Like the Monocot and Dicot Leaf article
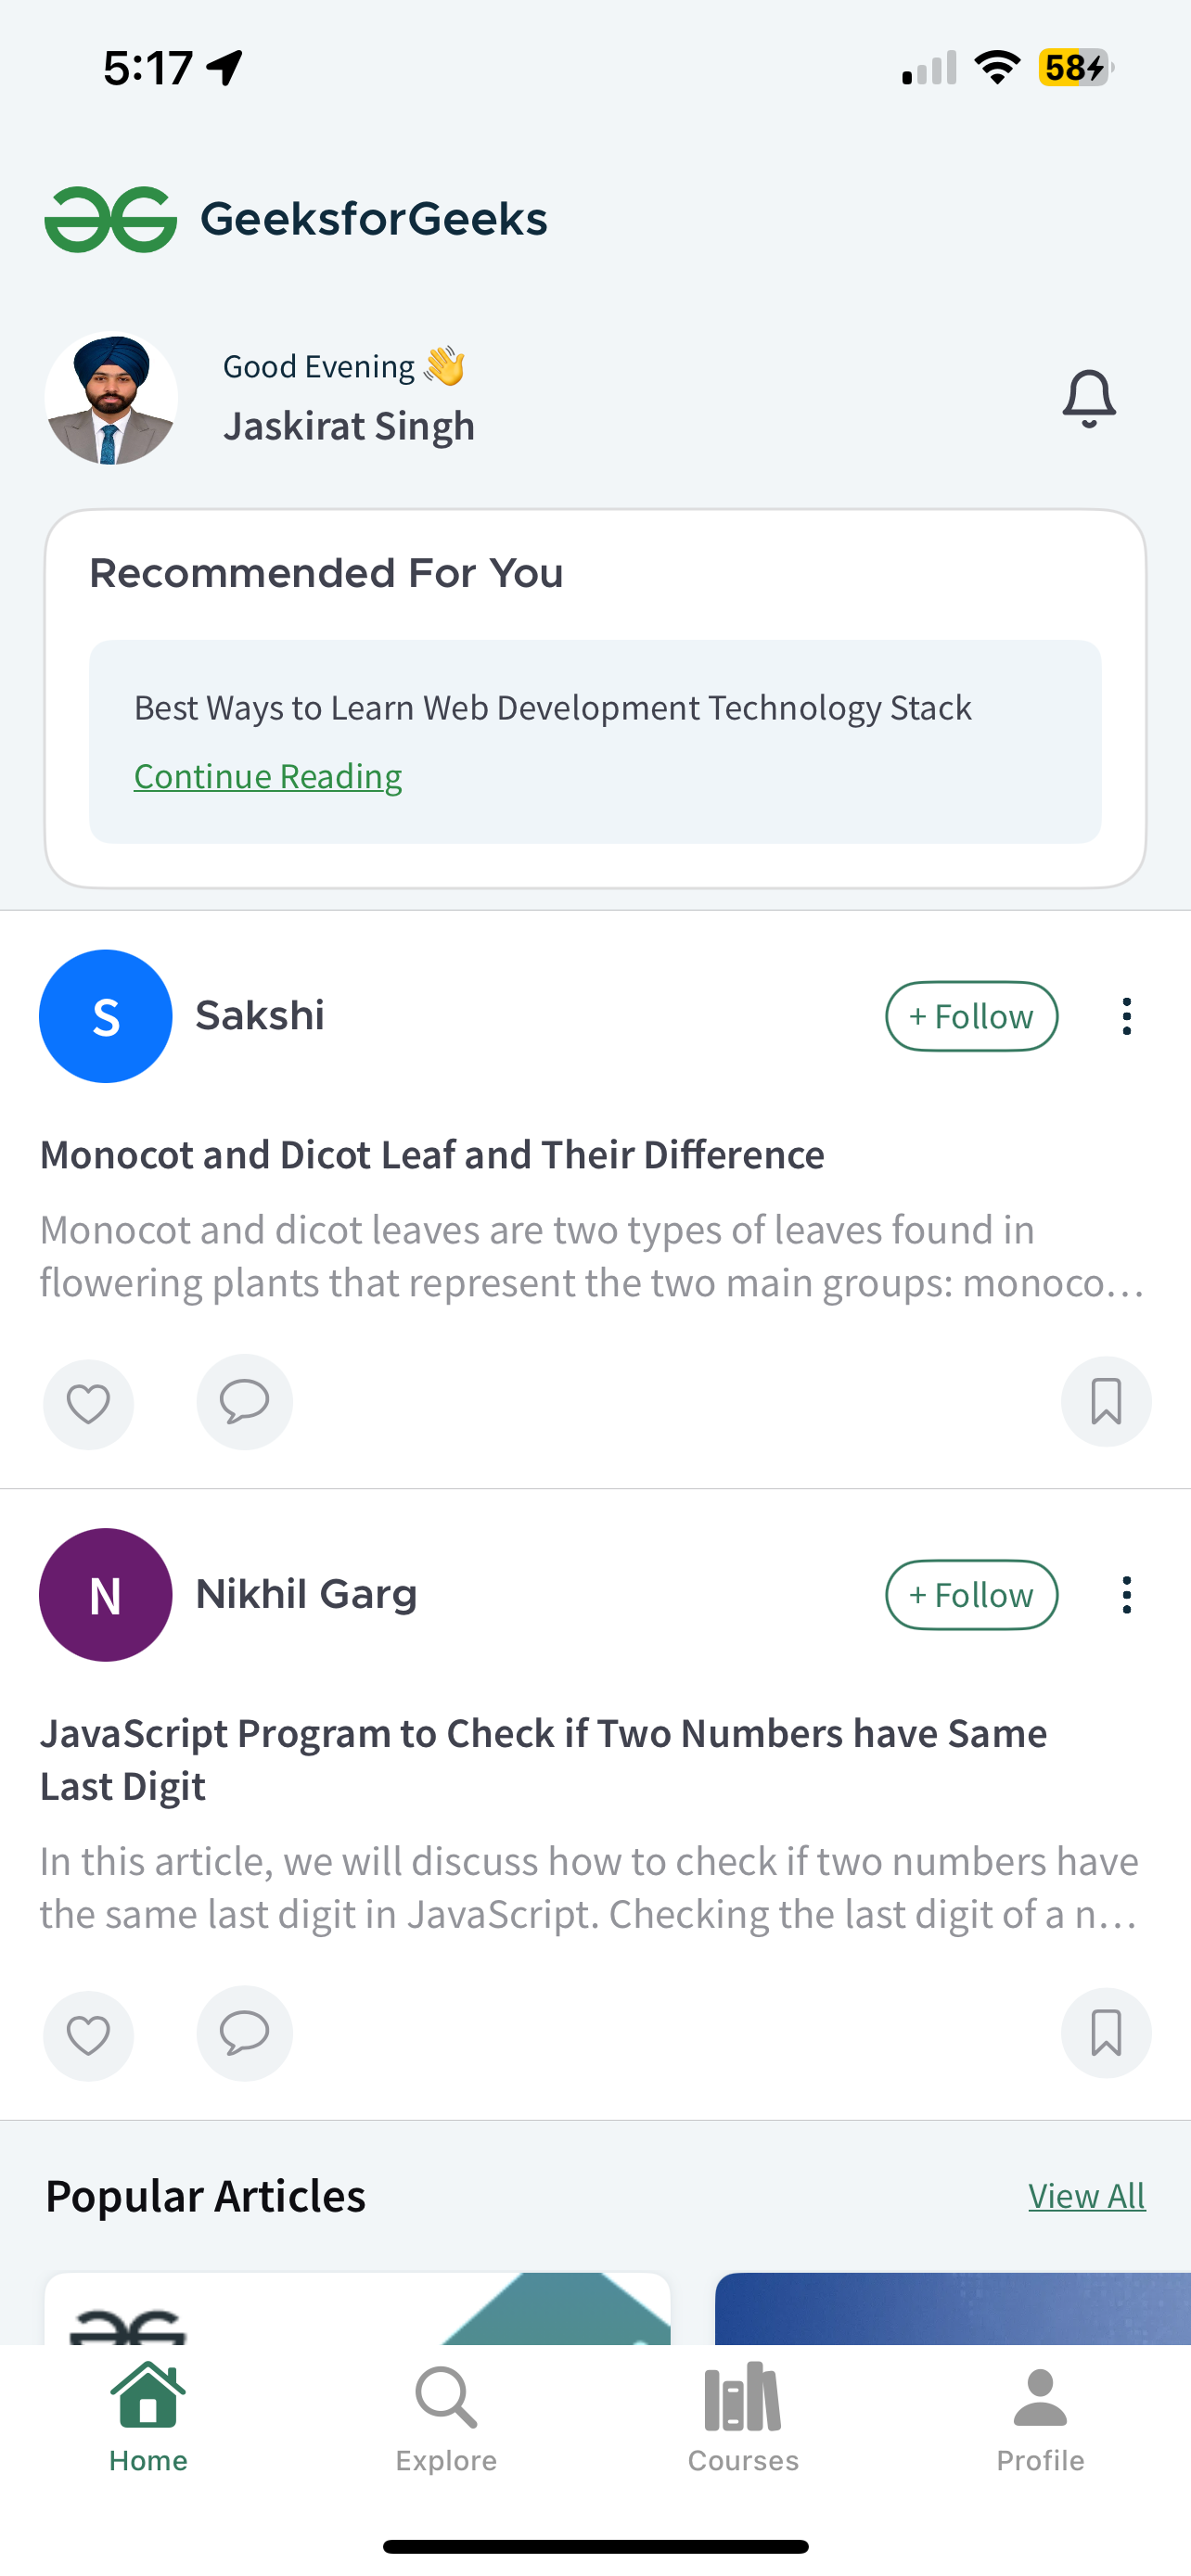Image resolution: width=1191 pixels, height=2576 pixels. point(88,1403)
